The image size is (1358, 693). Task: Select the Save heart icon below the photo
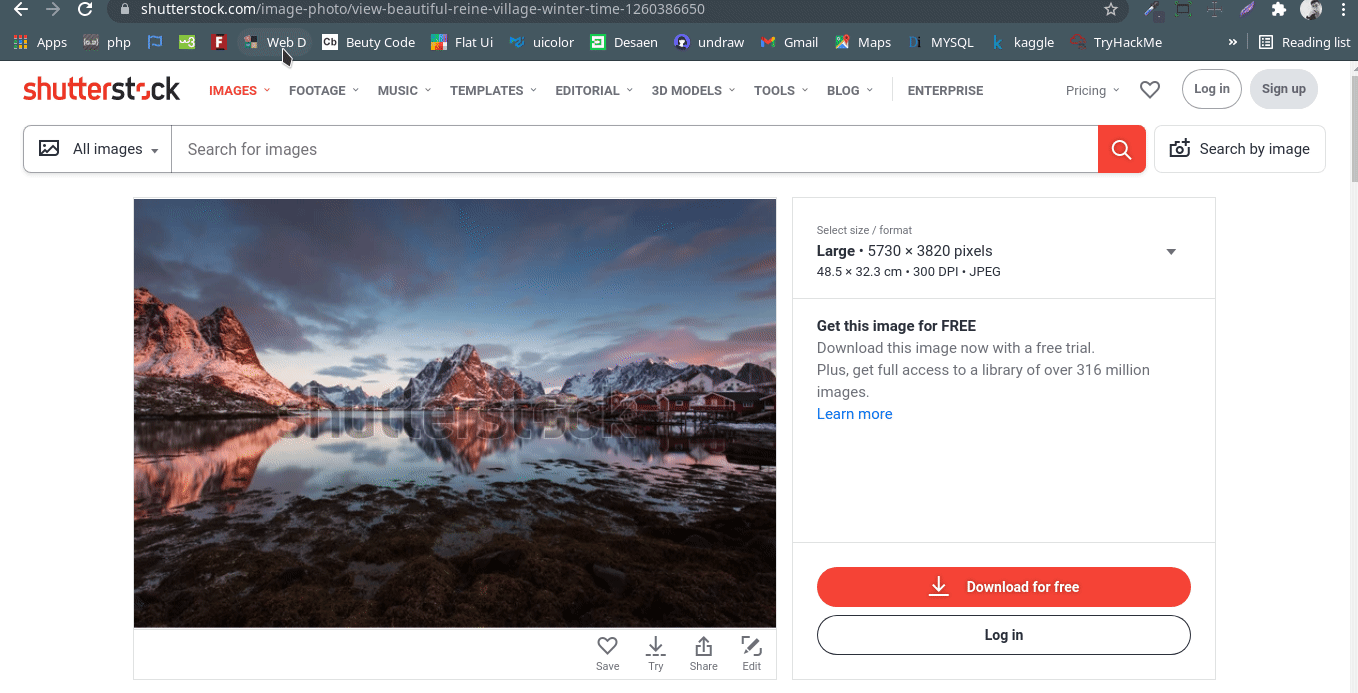tap(607, 646)
